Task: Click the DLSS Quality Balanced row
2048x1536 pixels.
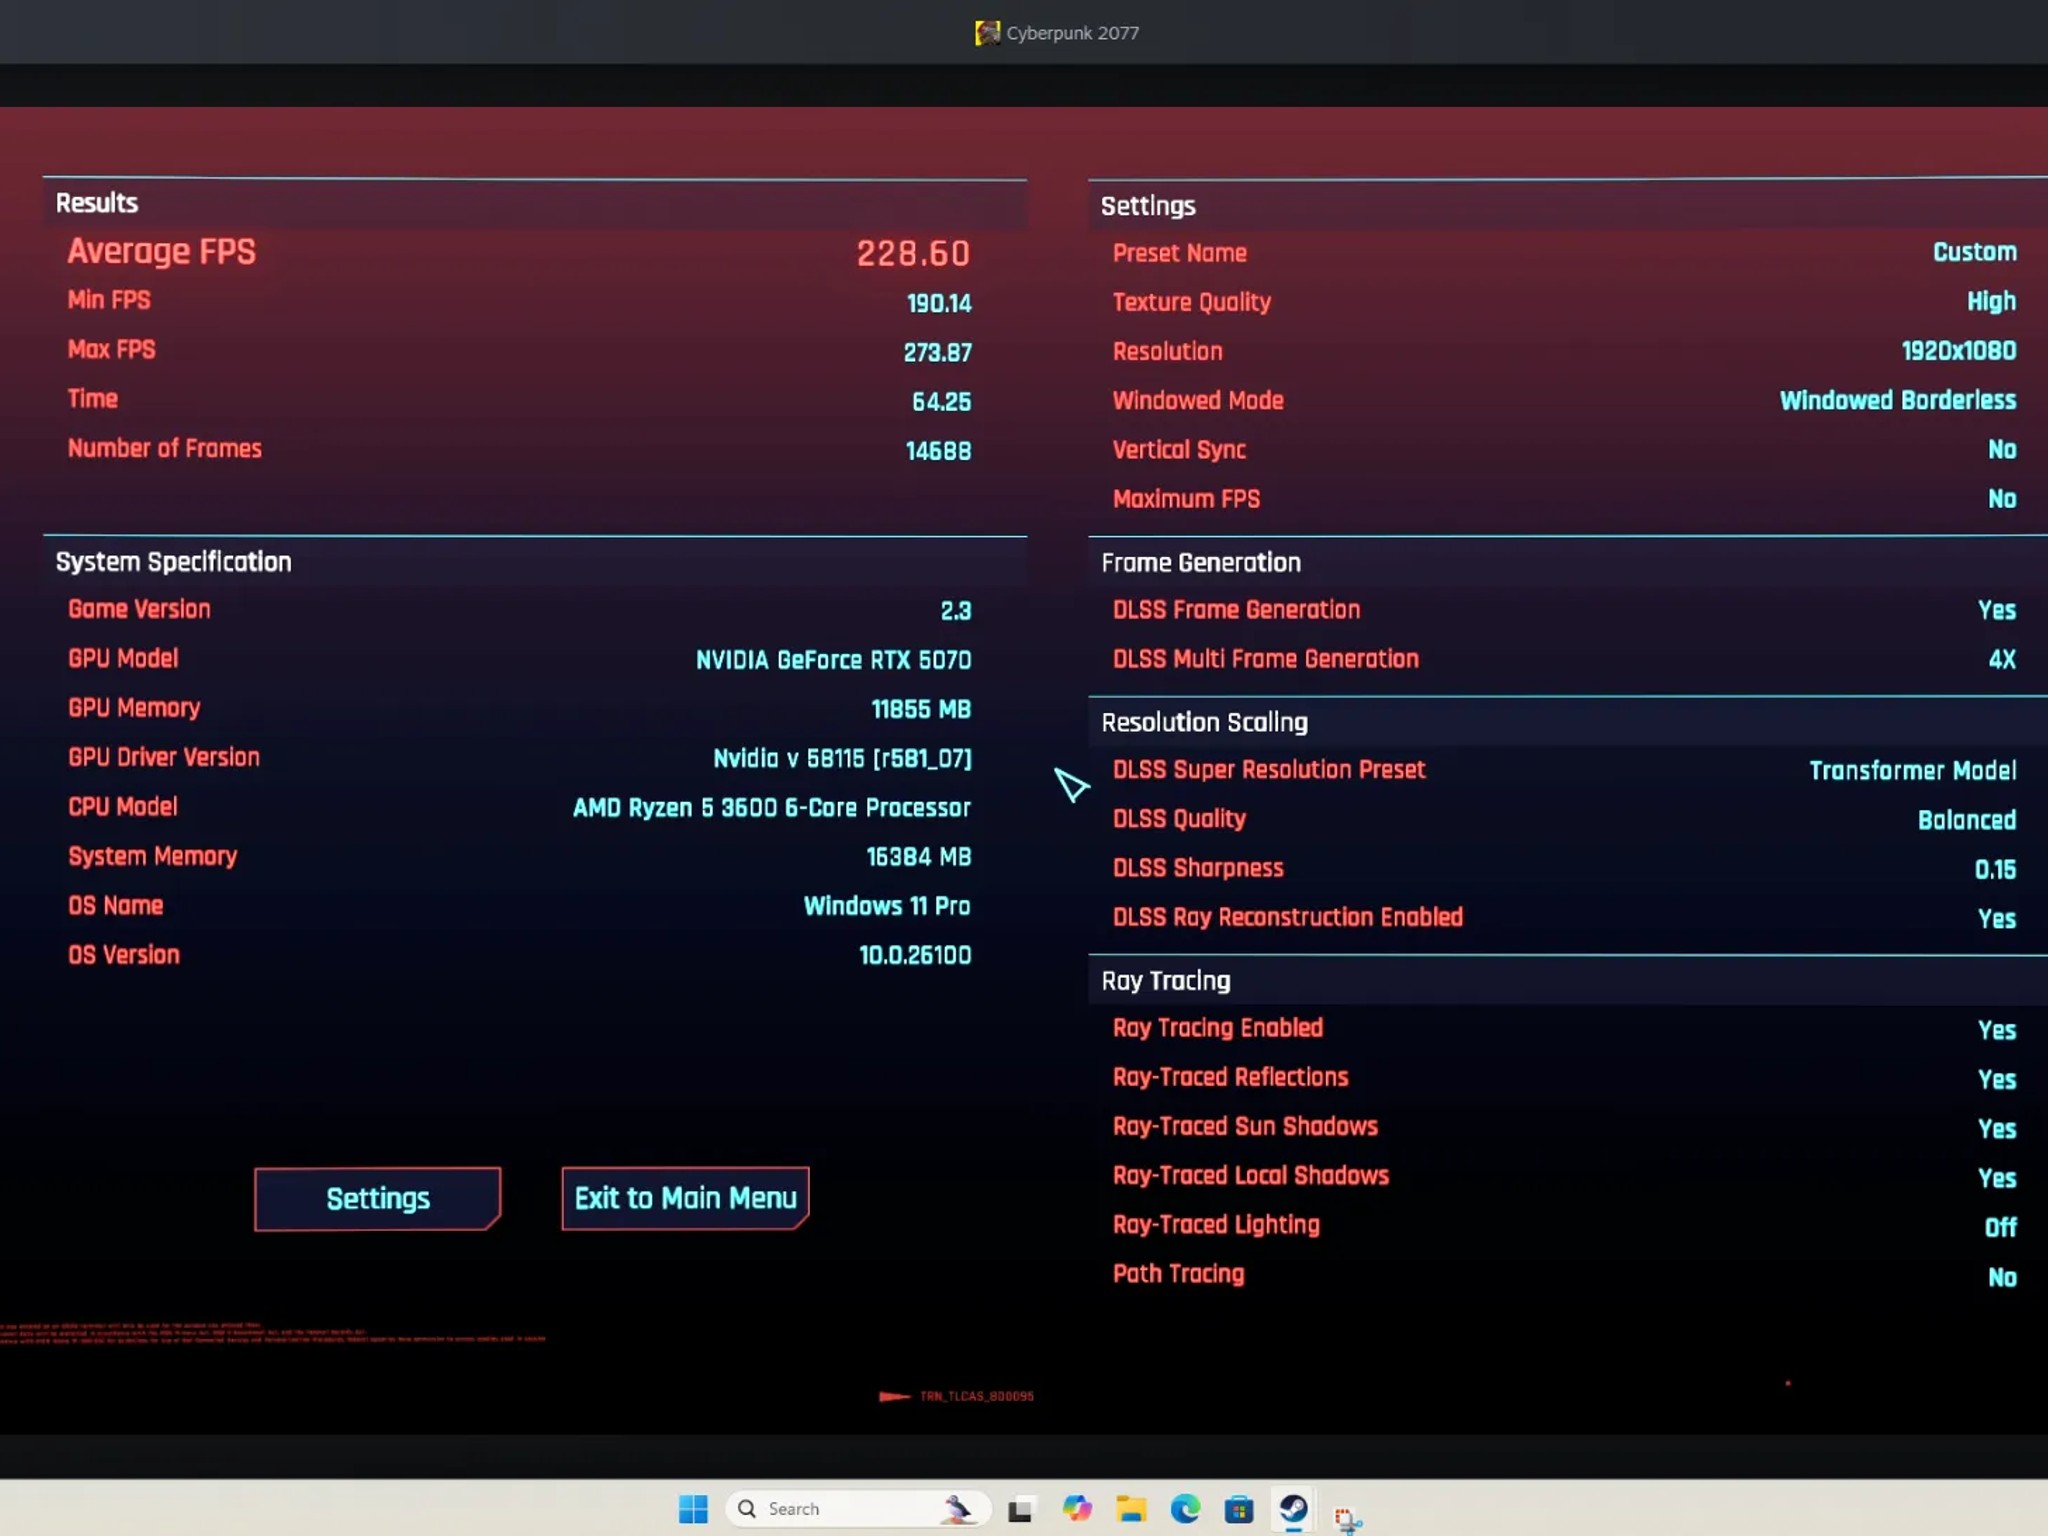Action: click(x=1565, y=819)
